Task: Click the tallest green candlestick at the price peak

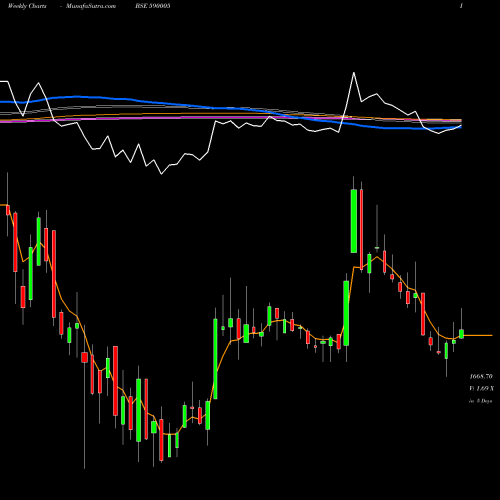Action: [x=354, y=221]
